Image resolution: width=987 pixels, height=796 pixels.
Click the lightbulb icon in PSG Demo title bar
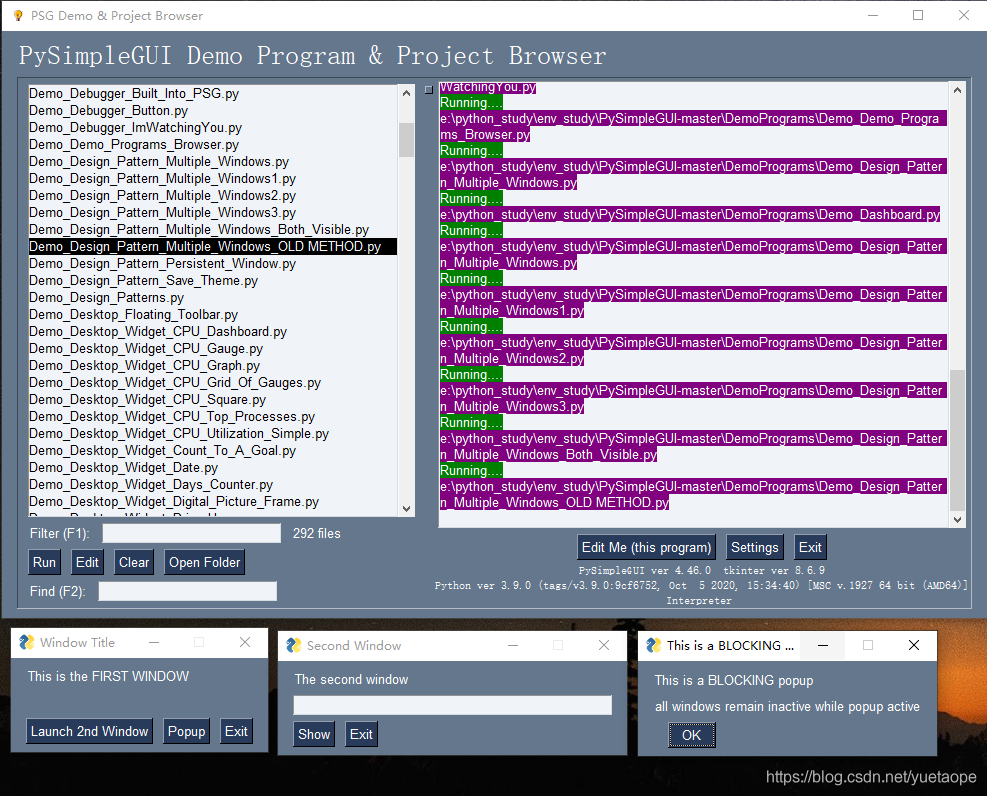[18, 15]
